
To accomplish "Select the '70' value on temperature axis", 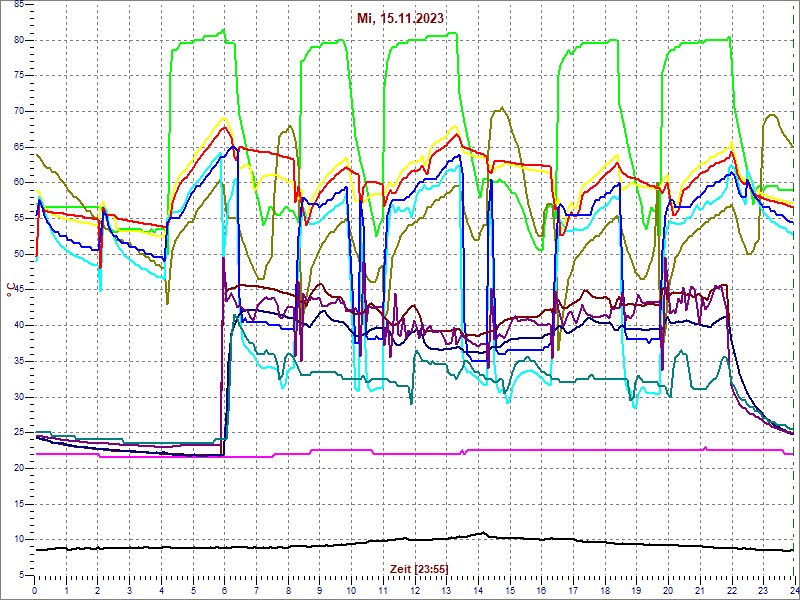I will pyautogui.click(x=18, y=112).
